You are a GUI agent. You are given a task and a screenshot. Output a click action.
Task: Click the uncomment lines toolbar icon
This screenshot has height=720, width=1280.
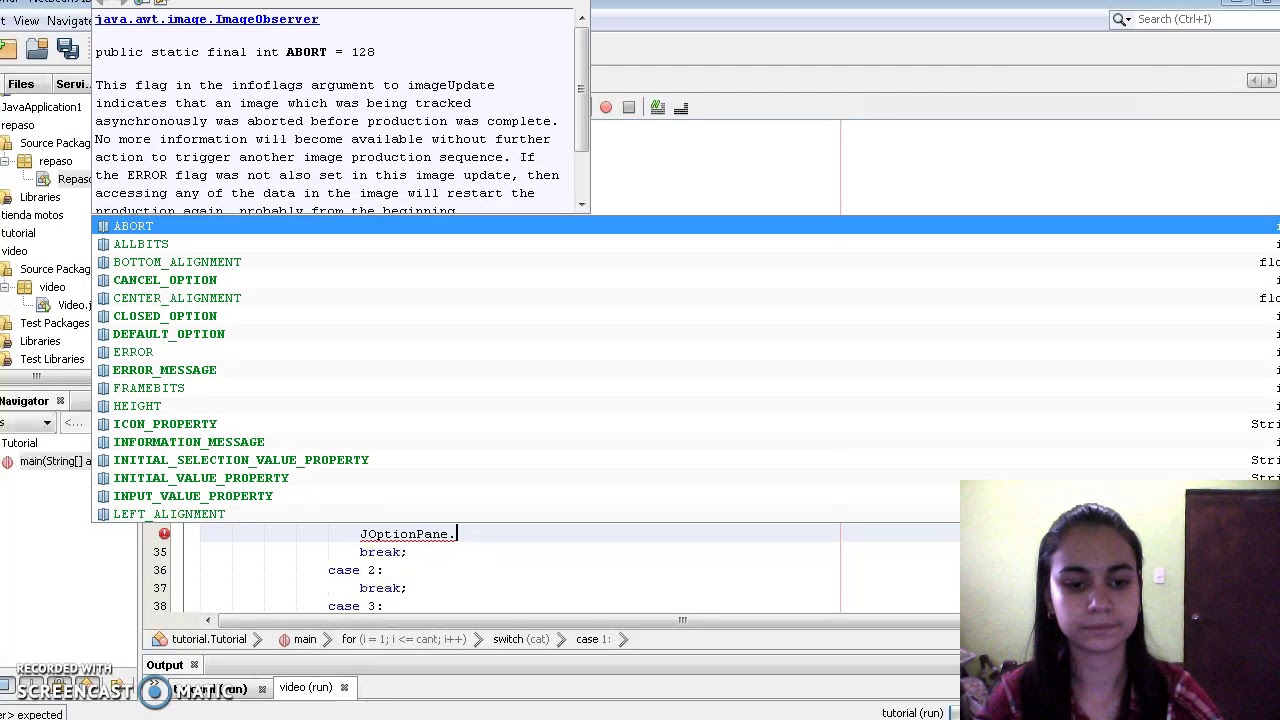[x=681, y=107]
